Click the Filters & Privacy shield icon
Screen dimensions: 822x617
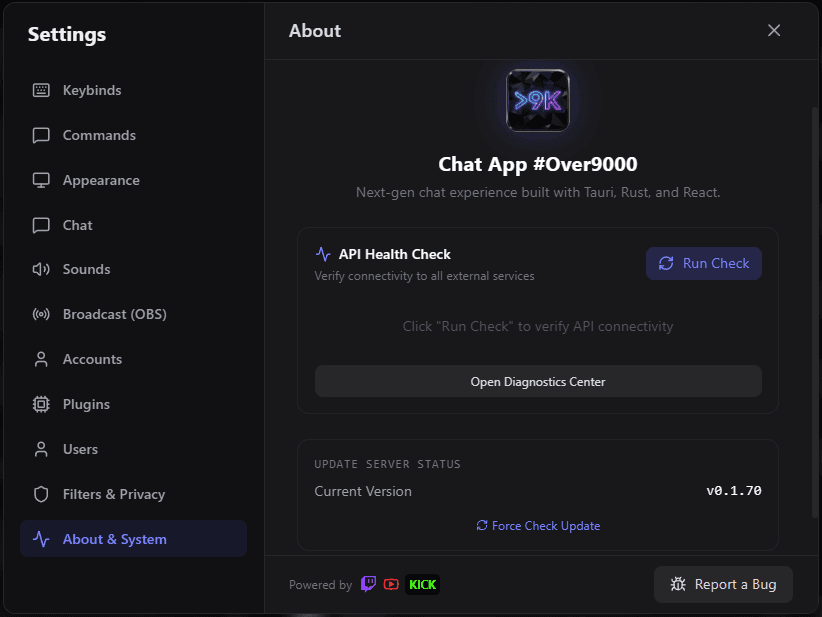click(x=41, y=494)
